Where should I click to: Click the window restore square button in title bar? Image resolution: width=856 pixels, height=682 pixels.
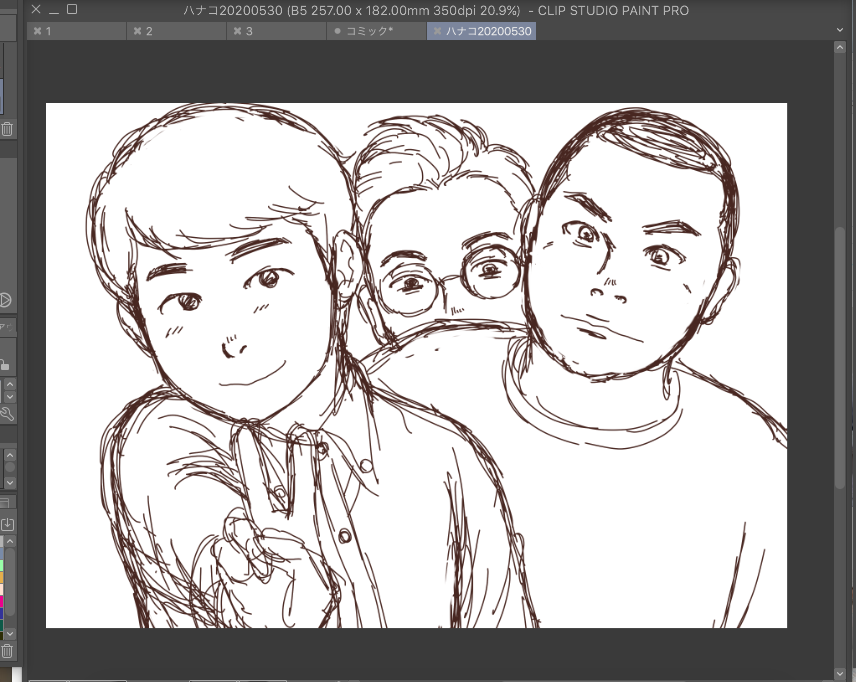tap(72, 9)
